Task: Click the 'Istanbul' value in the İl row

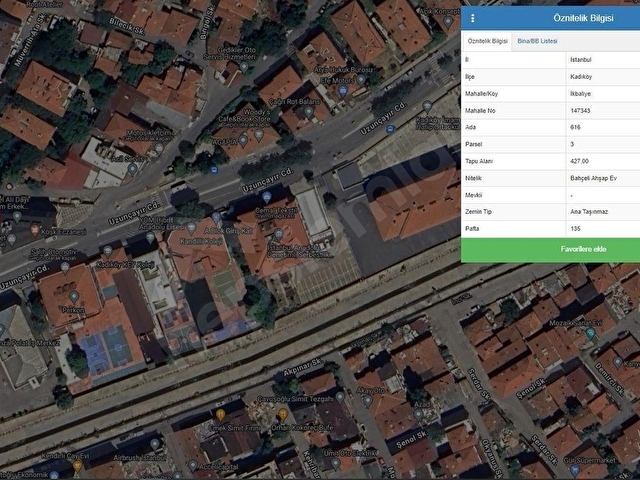Action: point(580,60)
